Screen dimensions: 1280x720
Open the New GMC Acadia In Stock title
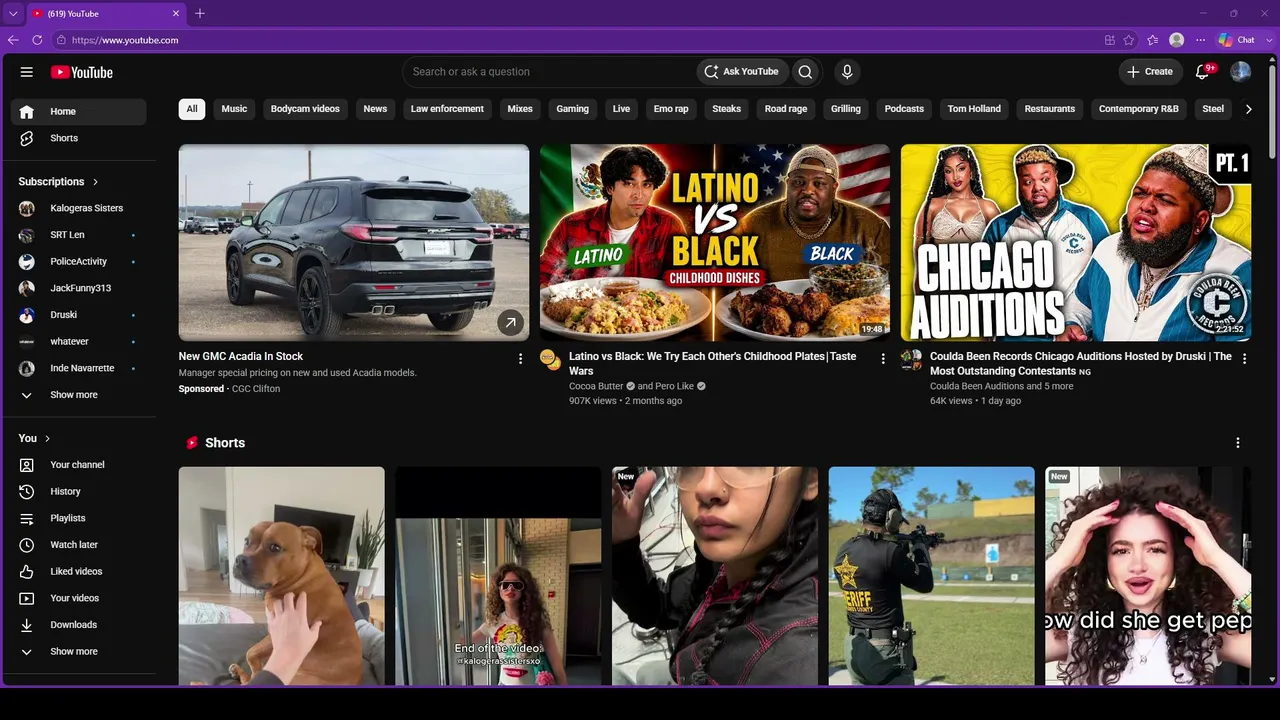point(241,357)
